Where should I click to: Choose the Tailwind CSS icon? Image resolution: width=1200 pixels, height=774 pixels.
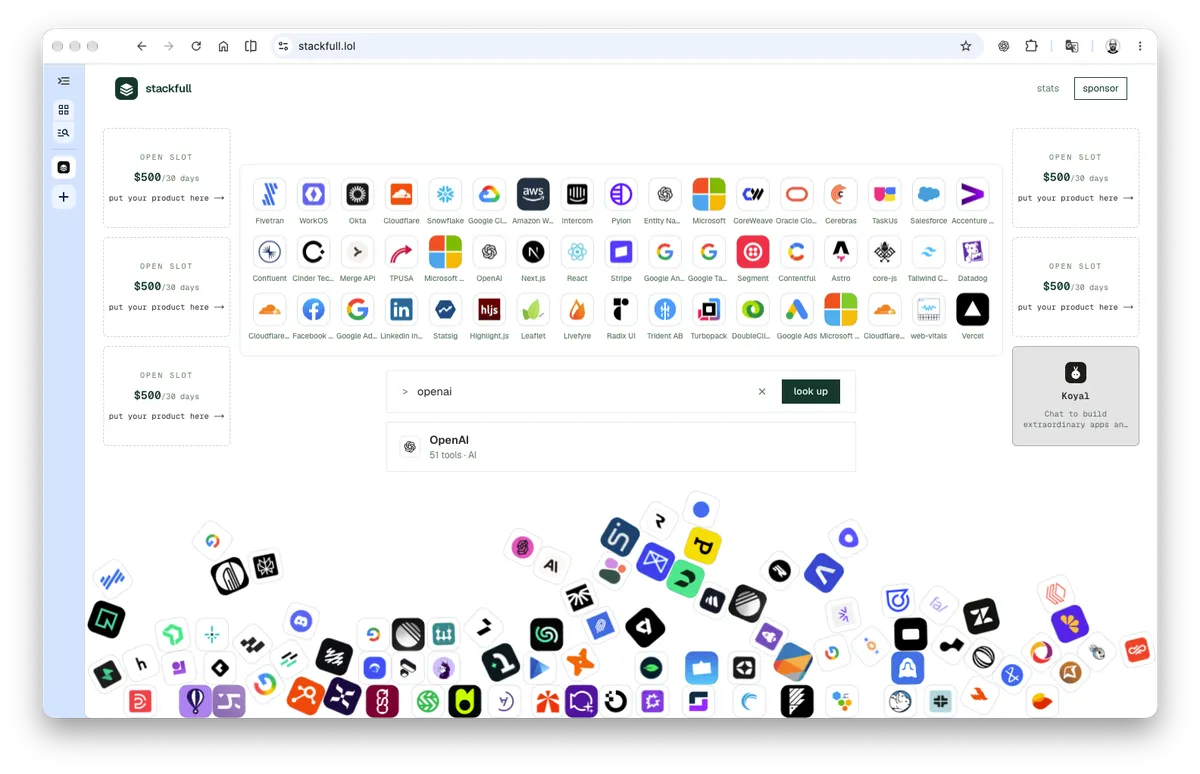929,252
